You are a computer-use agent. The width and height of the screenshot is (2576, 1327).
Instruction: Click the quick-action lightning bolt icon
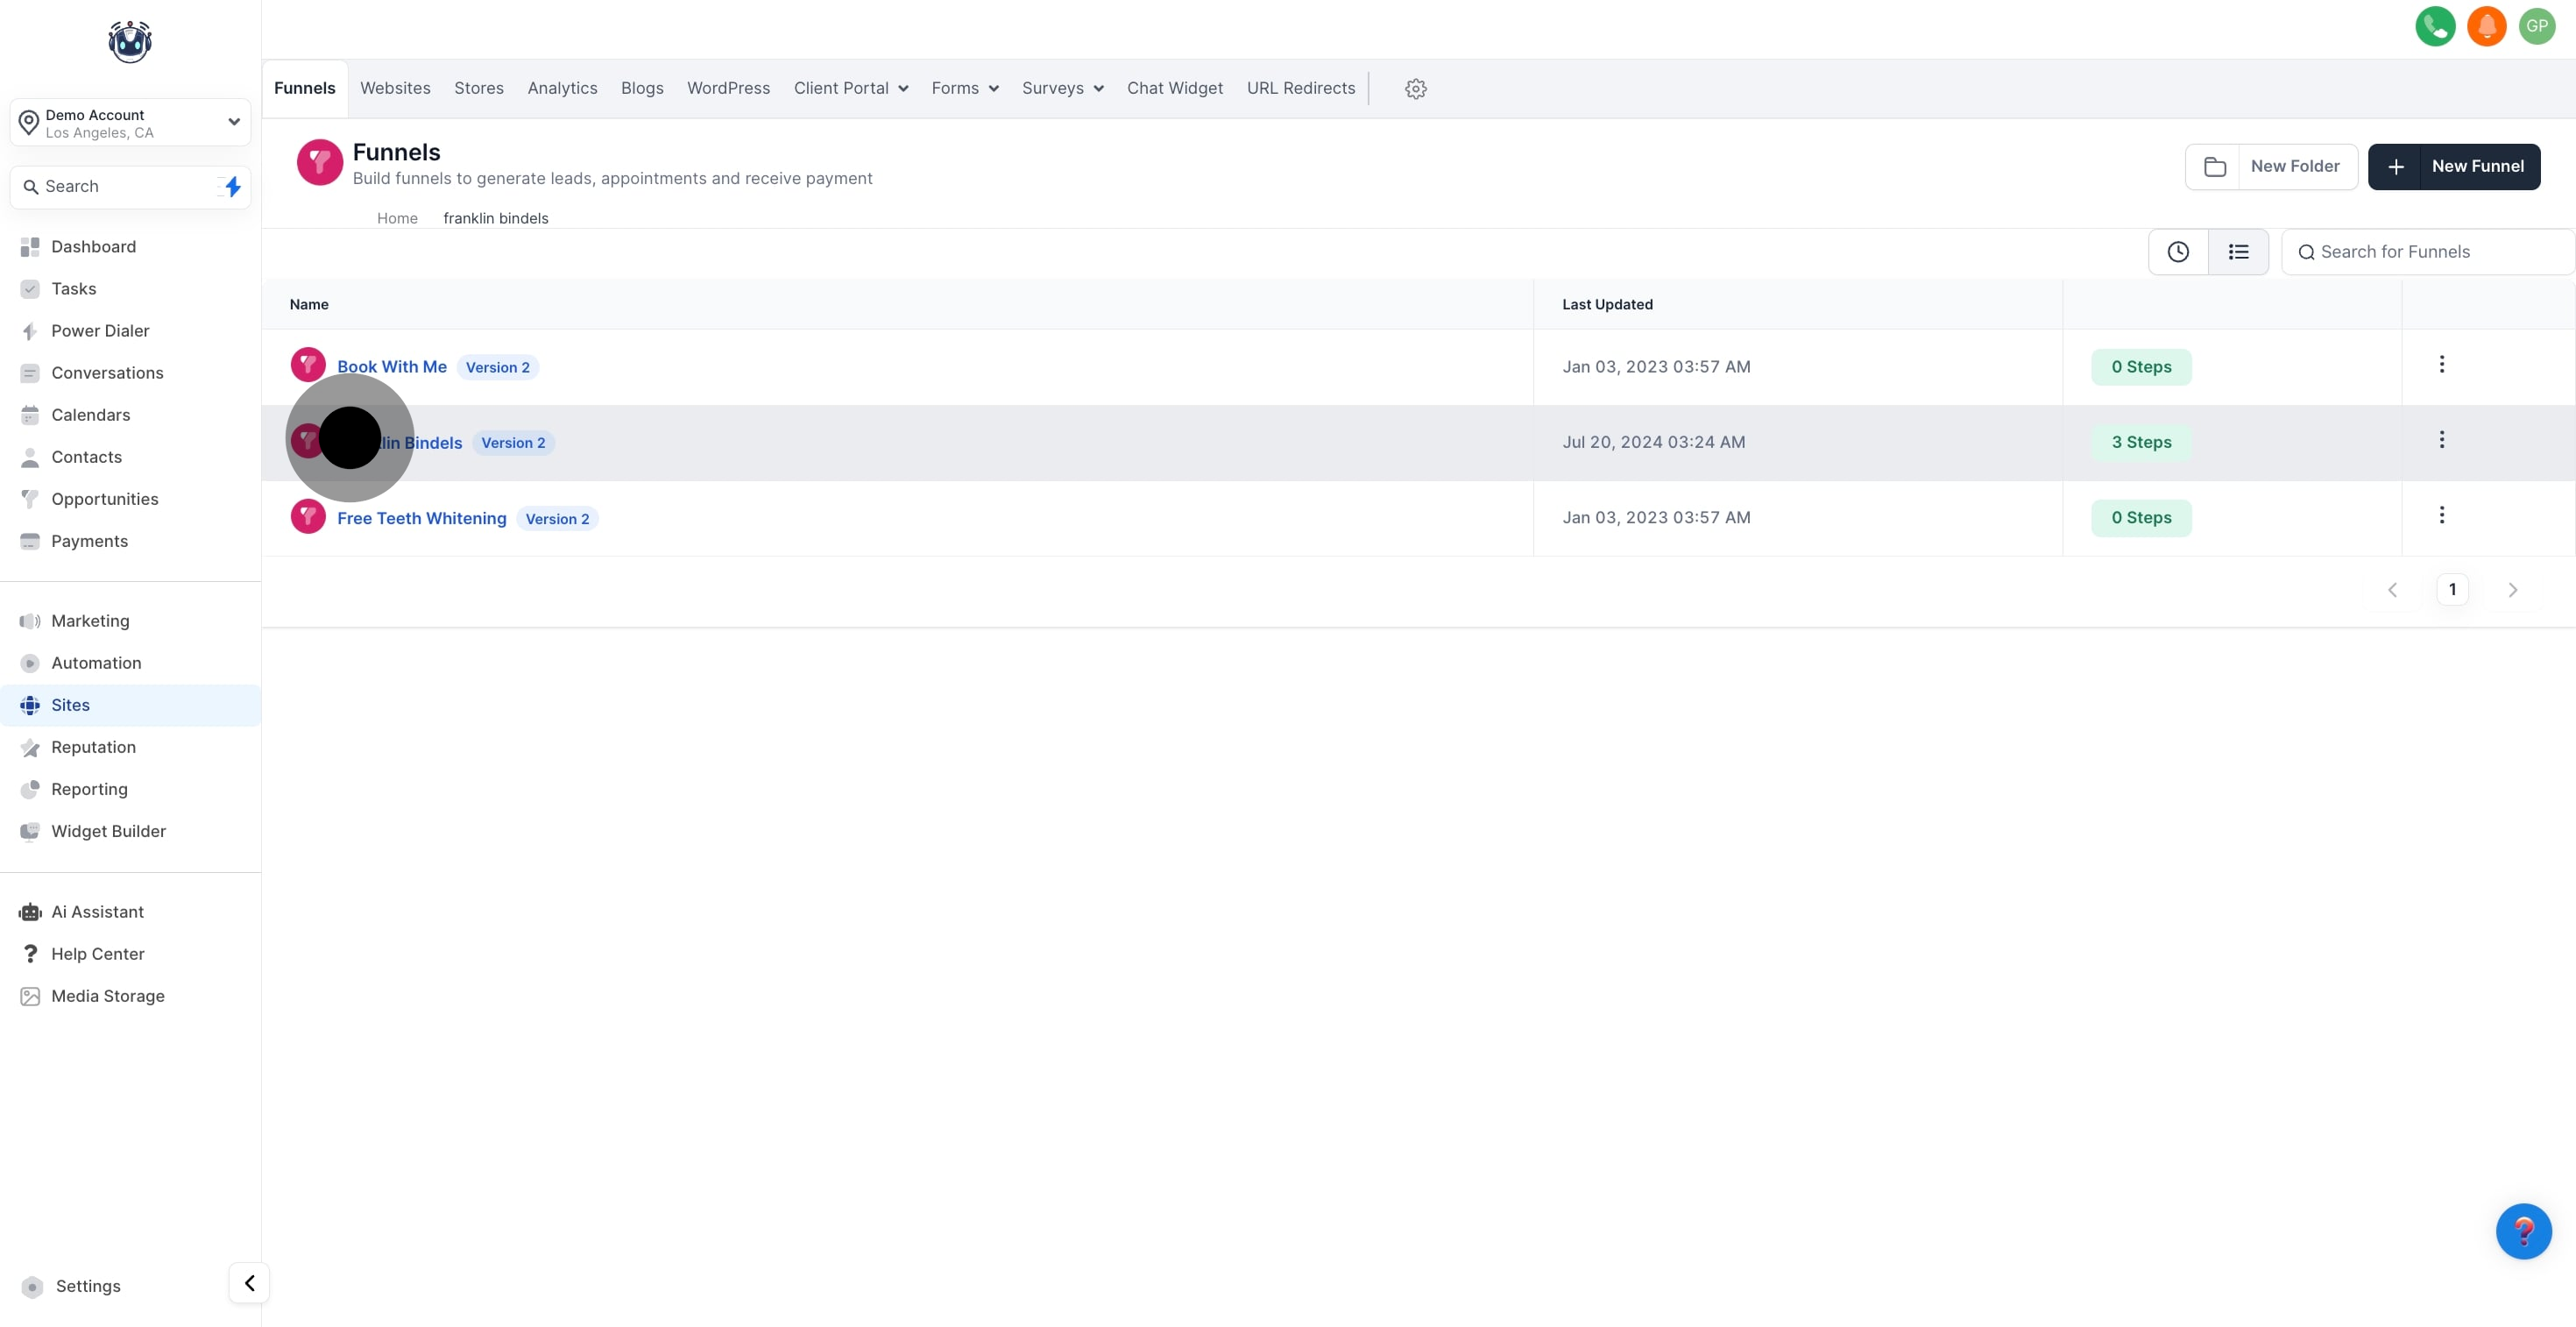pyautogui.click(x=232, y=187)
